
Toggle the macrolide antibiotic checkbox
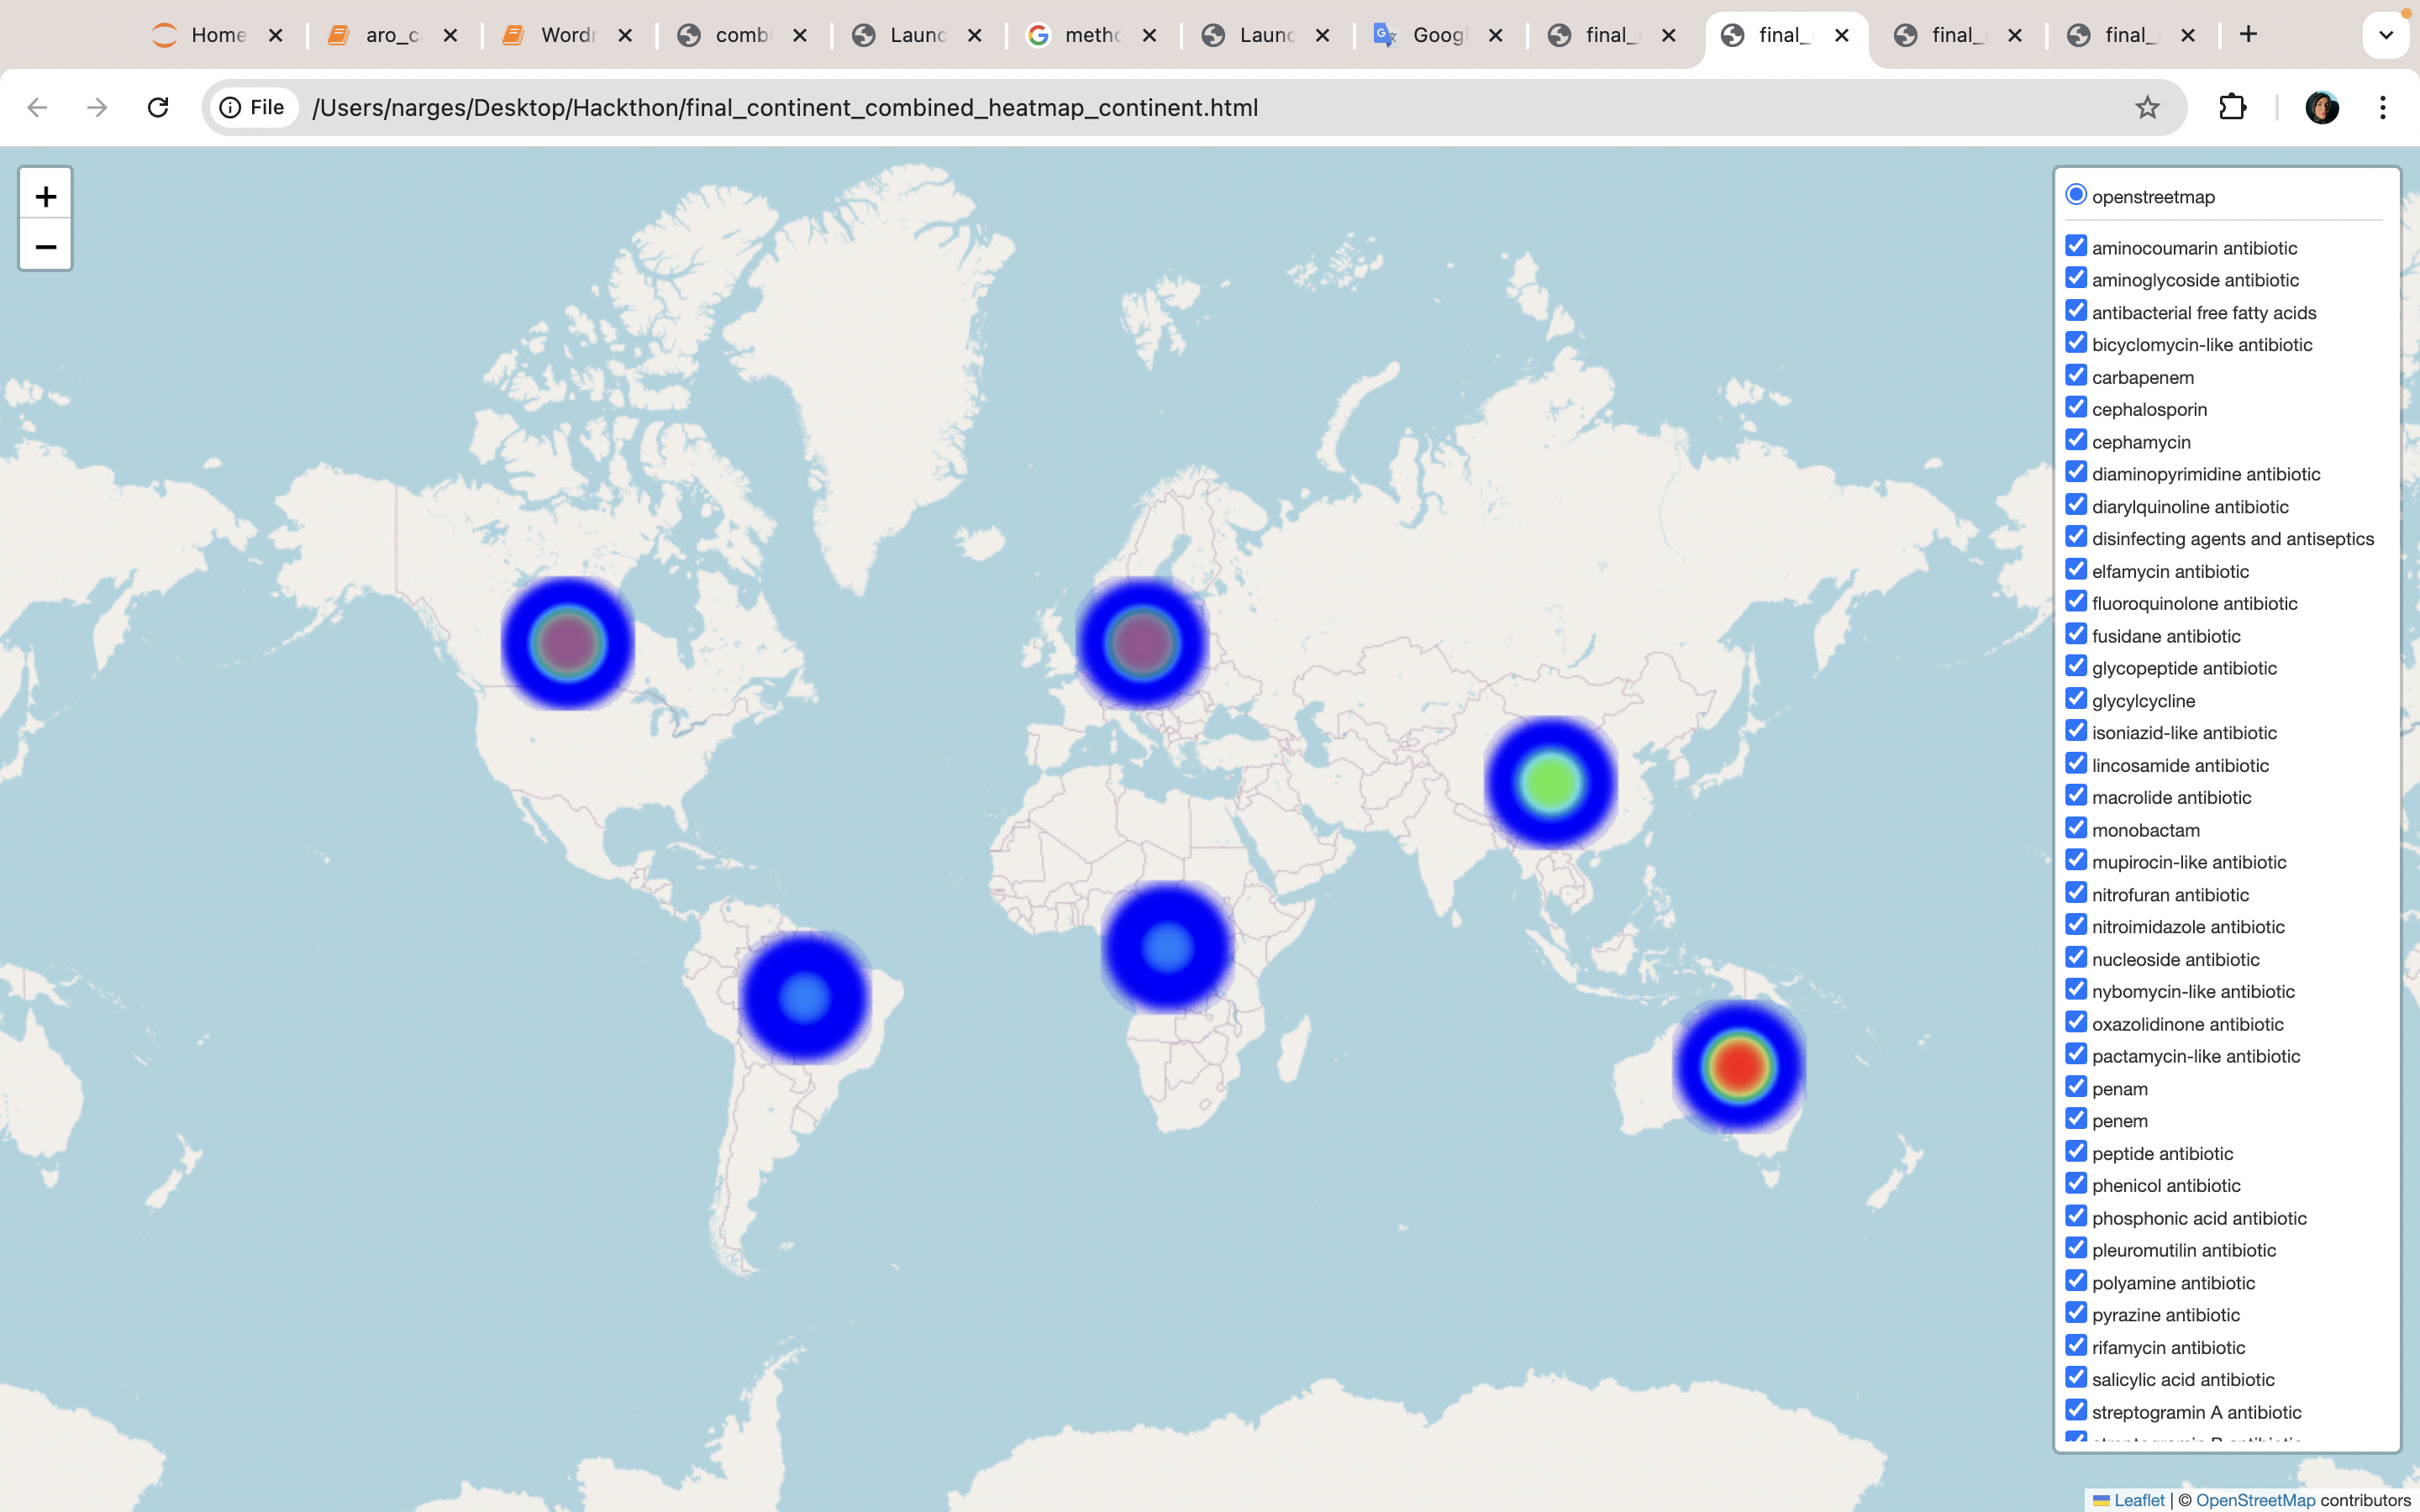pos(2076,795)
